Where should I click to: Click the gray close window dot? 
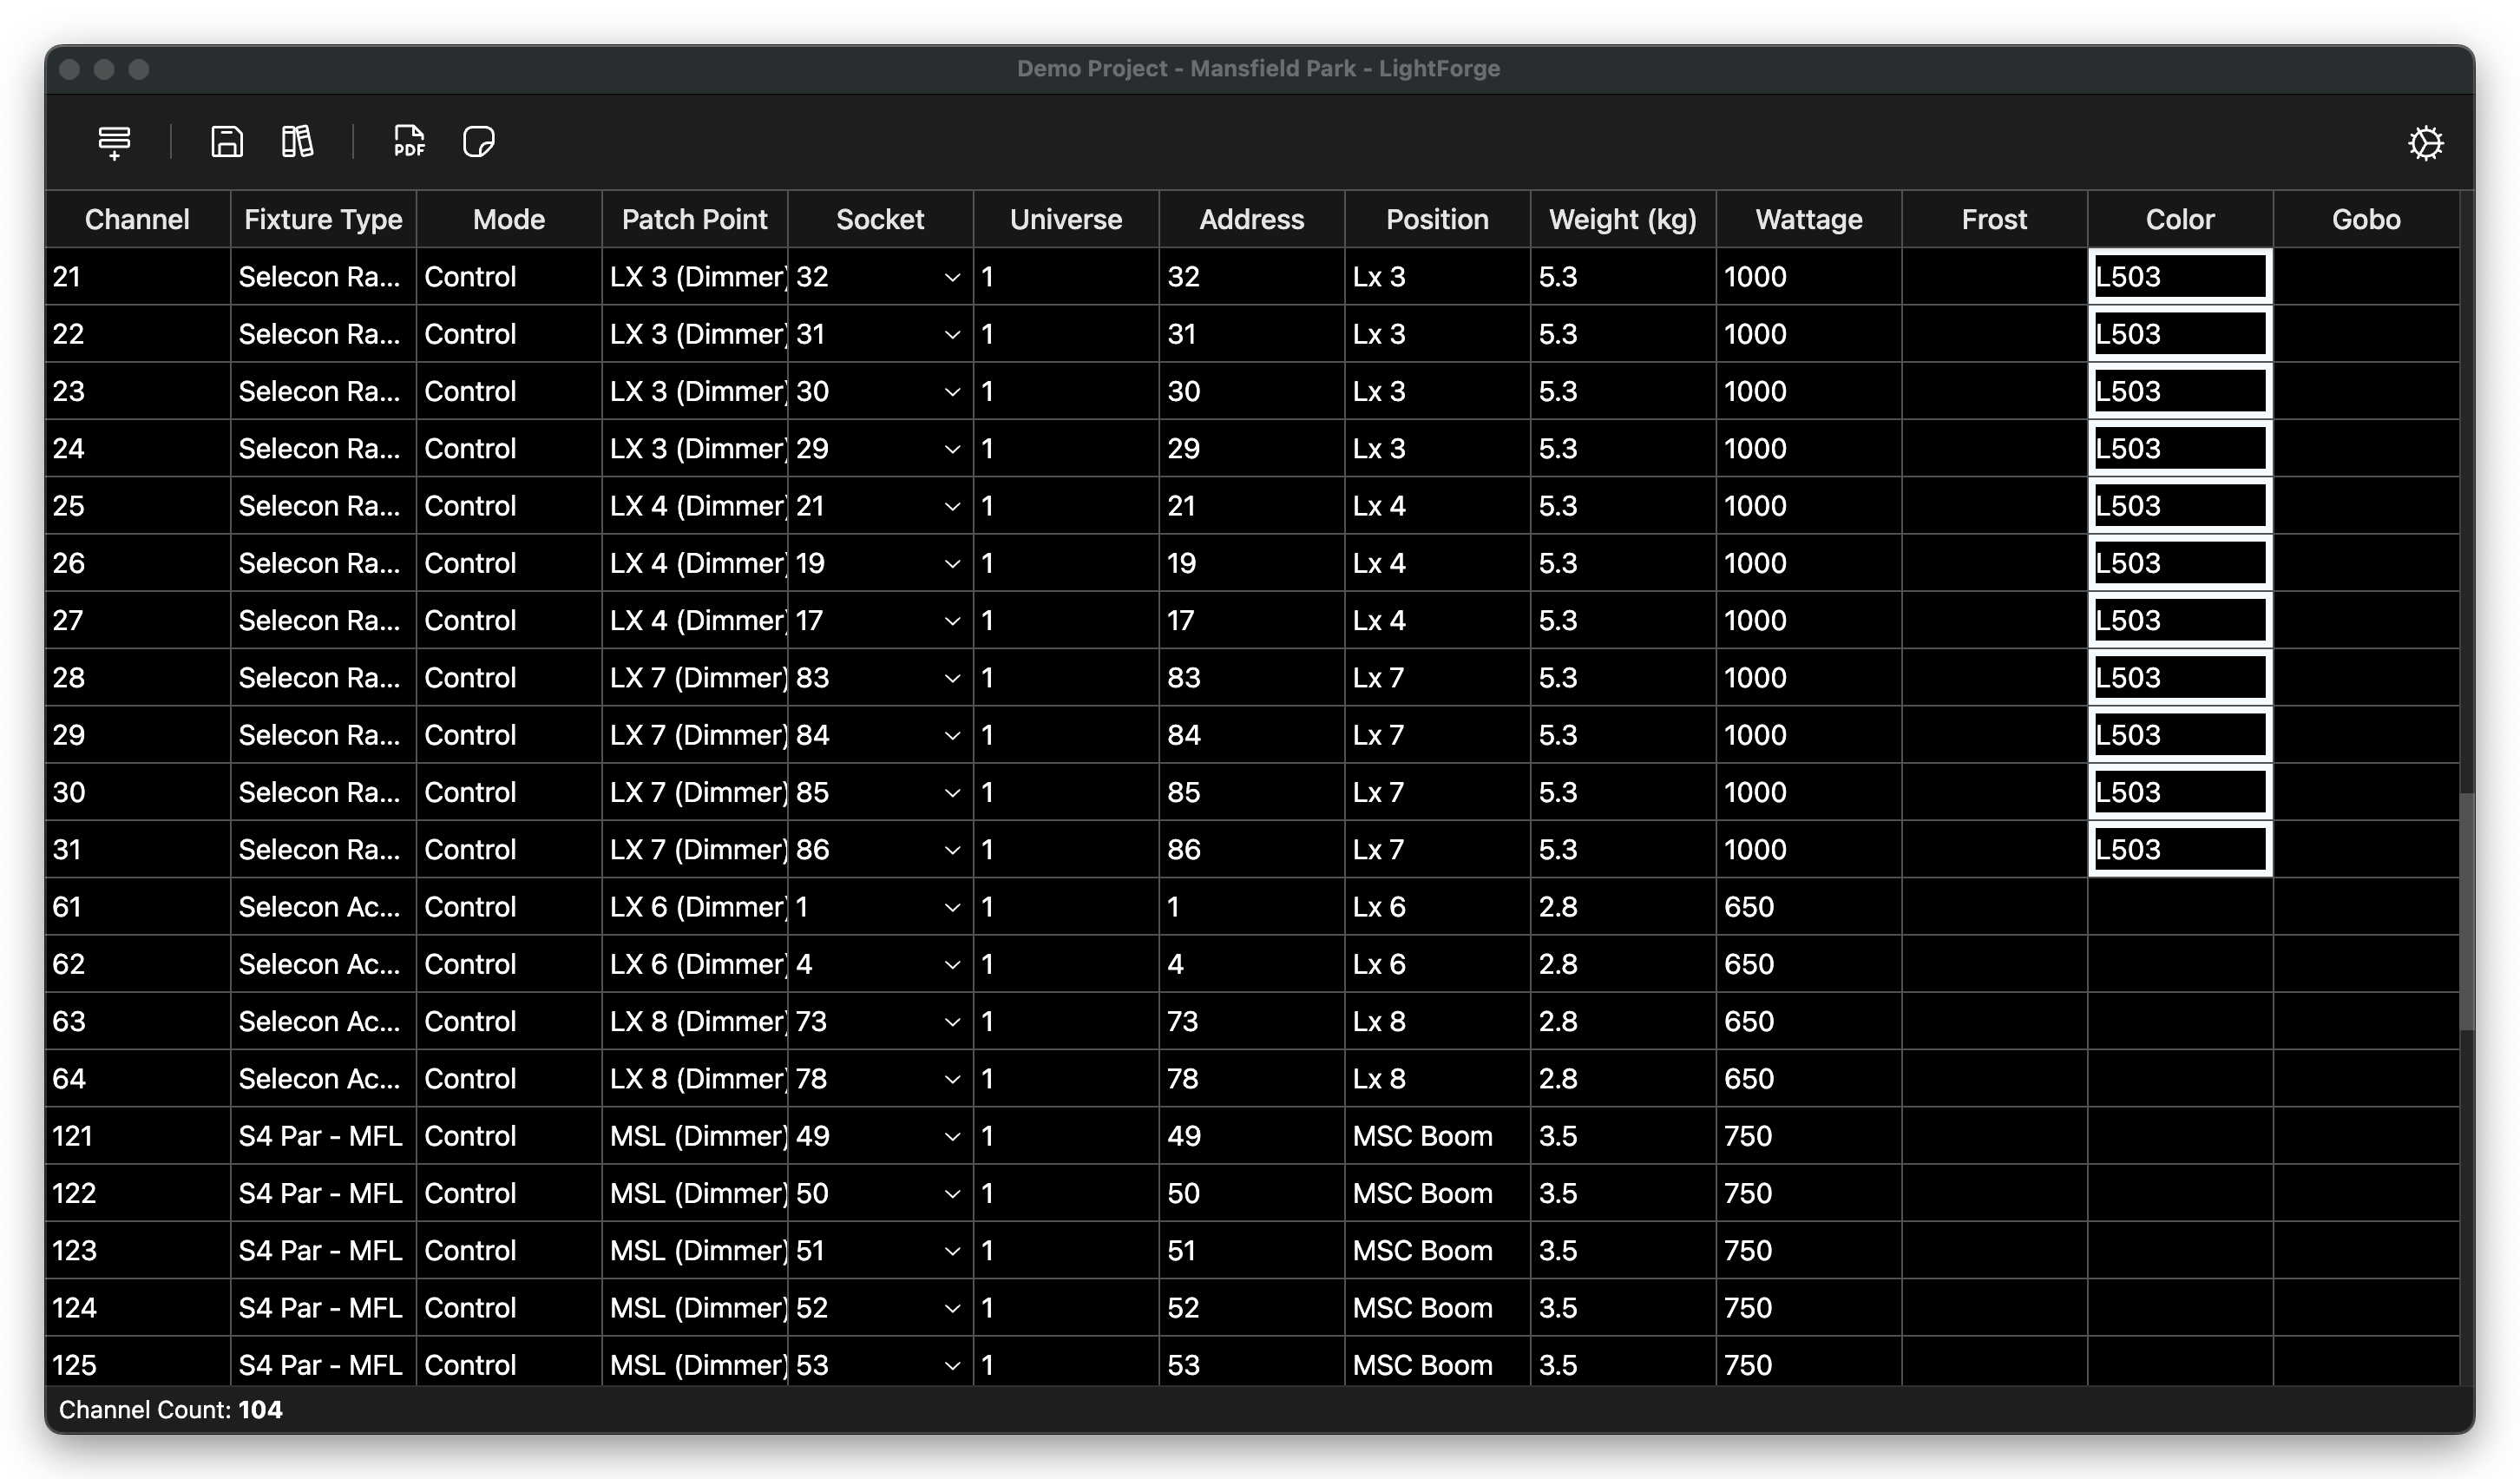[x=70, y=69]
